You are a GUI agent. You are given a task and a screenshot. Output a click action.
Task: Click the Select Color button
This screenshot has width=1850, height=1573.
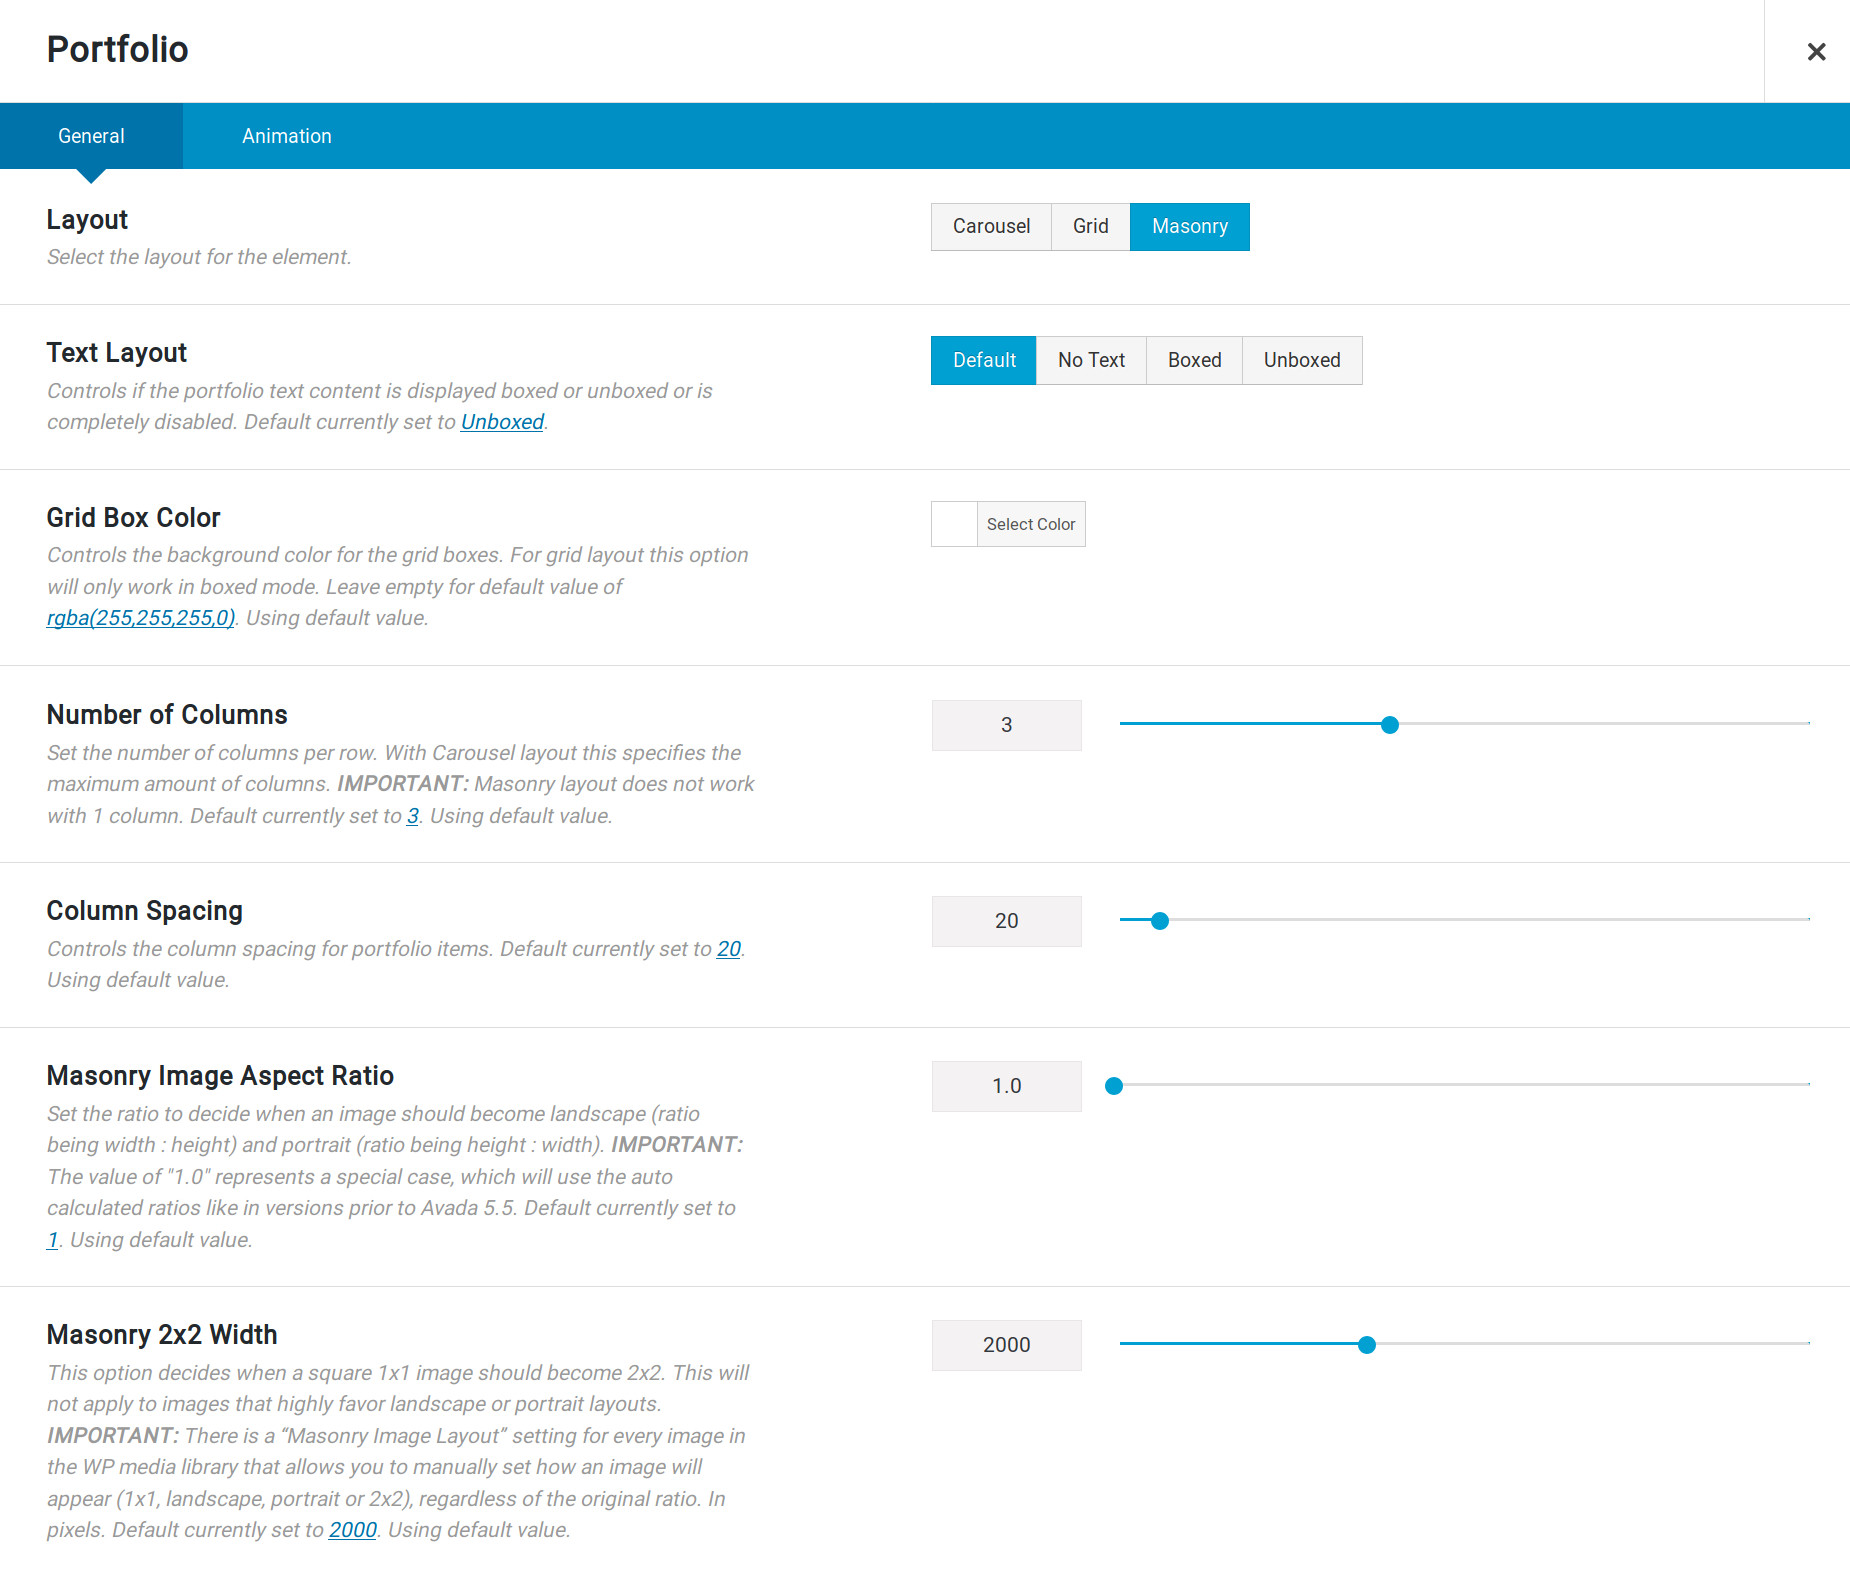(1031, 524)
